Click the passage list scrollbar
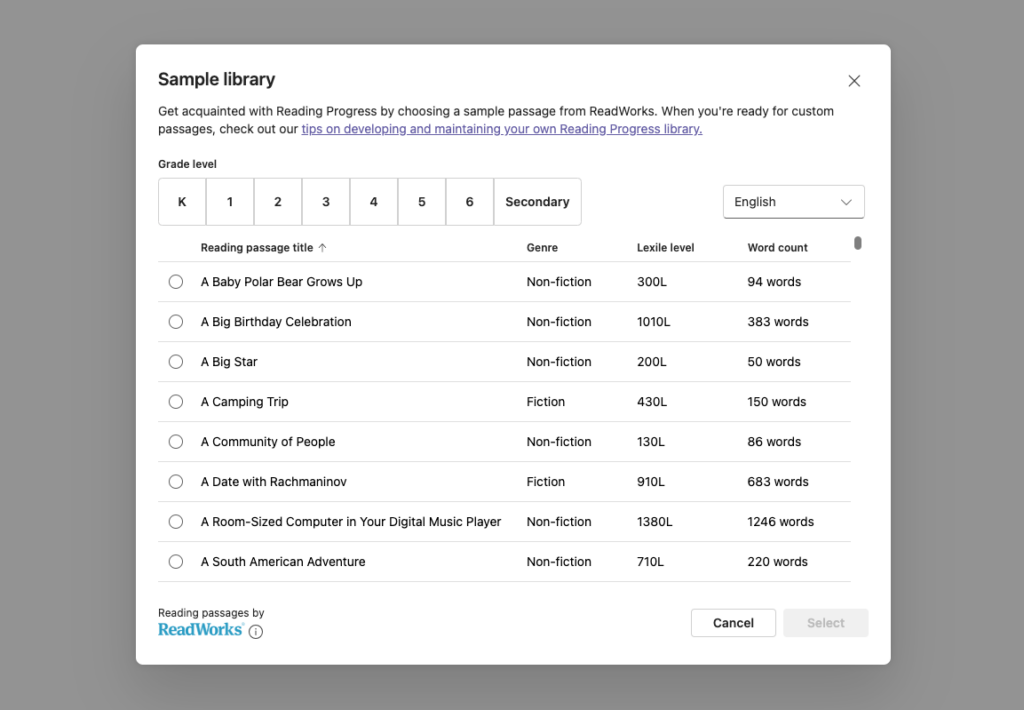This screenshot has height=710, width=1024. click(857, 242)
